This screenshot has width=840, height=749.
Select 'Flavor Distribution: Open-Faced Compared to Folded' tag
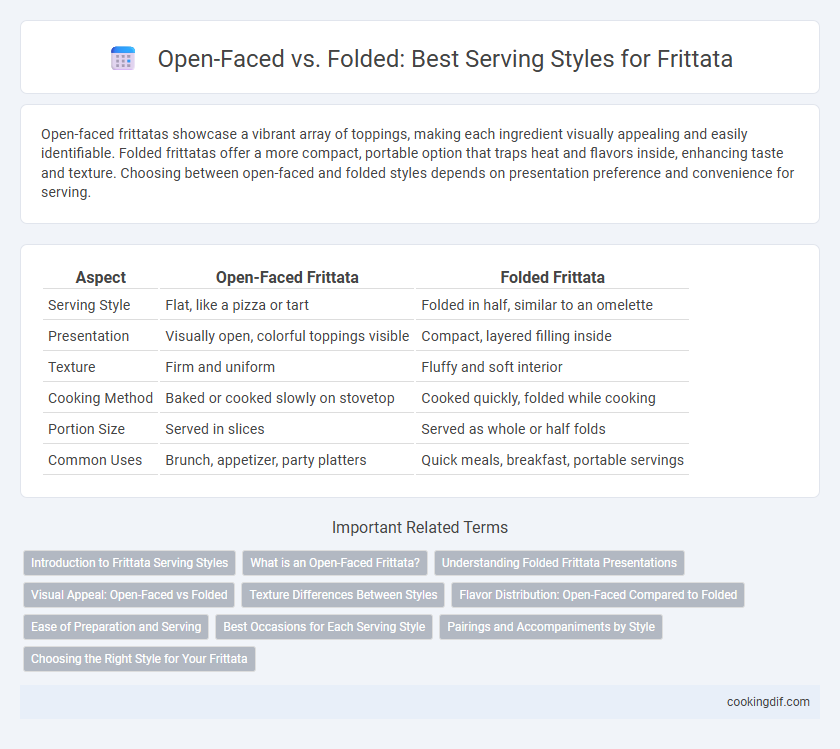pyautogui.click(x=598, y=595)
